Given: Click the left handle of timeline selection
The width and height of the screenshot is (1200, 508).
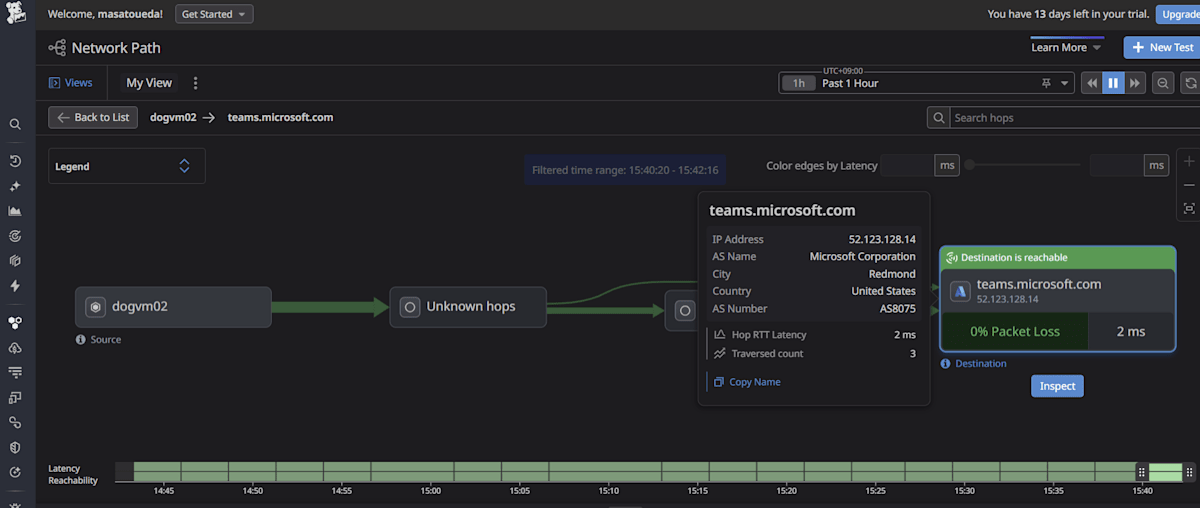Looking at the screenshot, I should point(1142,472).
